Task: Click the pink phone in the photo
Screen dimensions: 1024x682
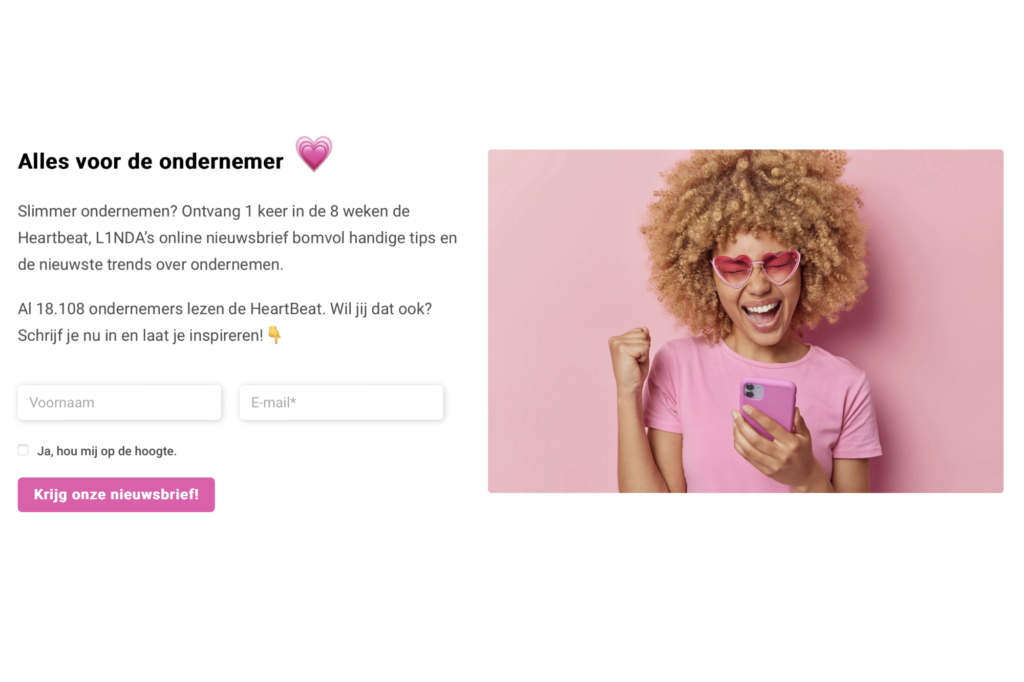Action: (768, 408)
